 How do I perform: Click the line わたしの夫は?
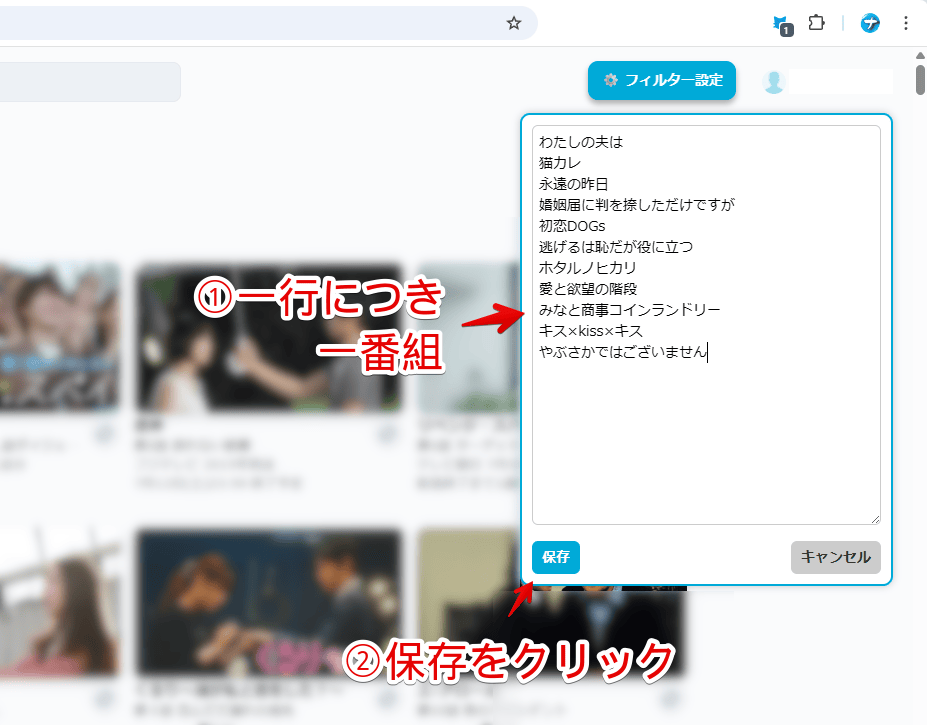581,142
